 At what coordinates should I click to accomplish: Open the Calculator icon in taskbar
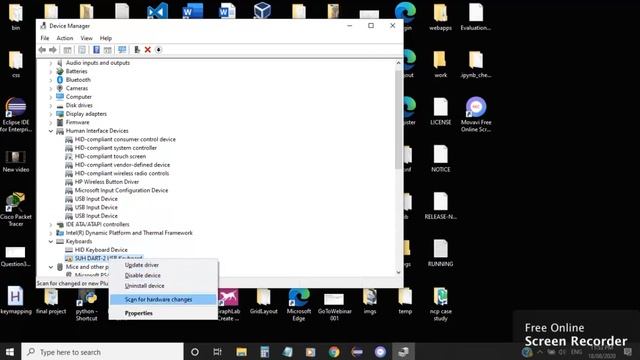click(264, 352)
